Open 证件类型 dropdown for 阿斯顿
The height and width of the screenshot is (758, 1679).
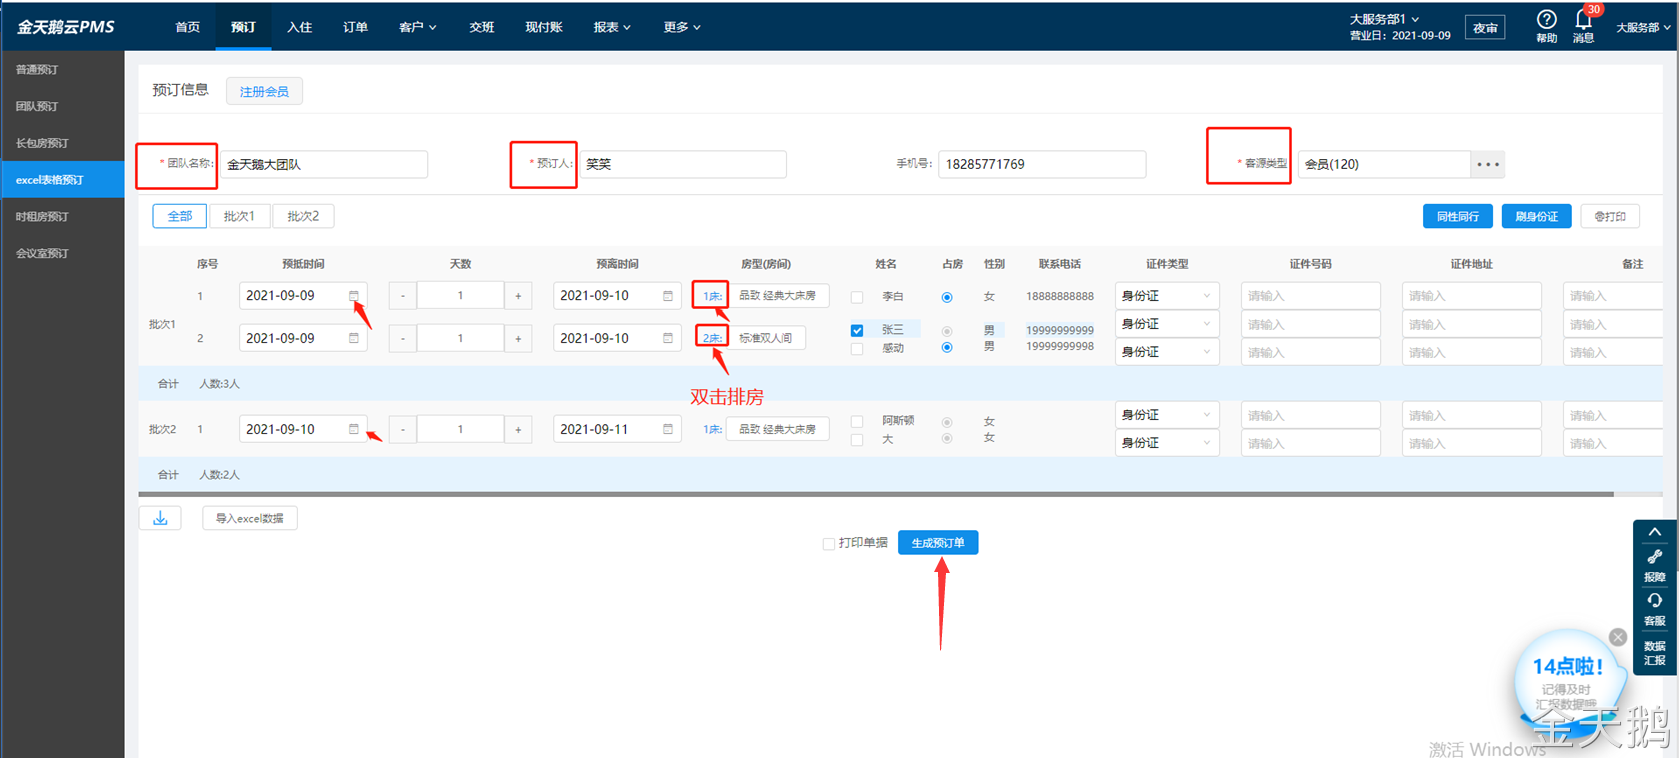pos(1166,415)
